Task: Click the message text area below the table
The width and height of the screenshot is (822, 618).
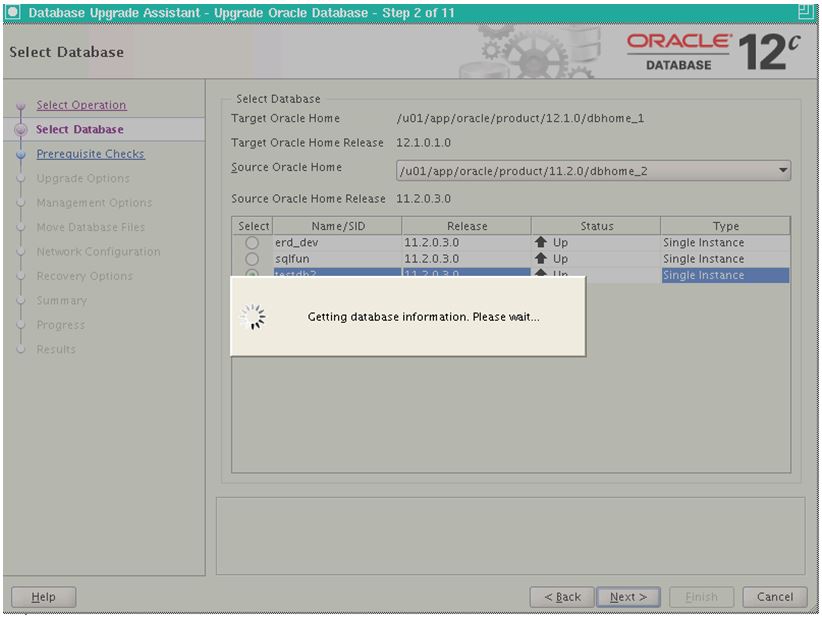Action: point(510,536)
